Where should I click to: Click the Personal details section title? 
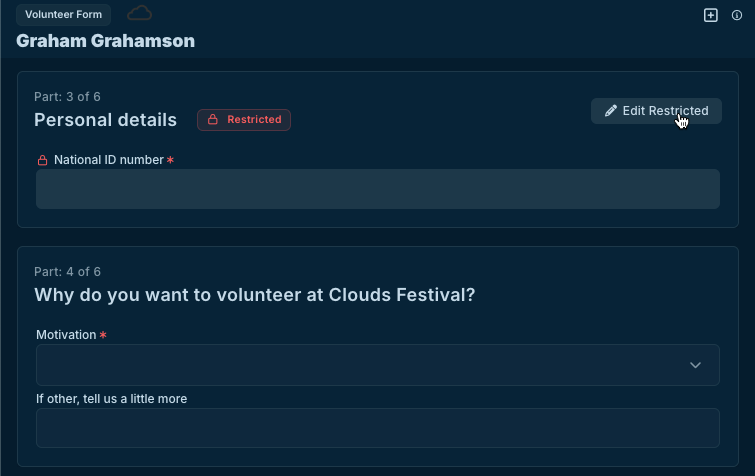tap(105, 120)
